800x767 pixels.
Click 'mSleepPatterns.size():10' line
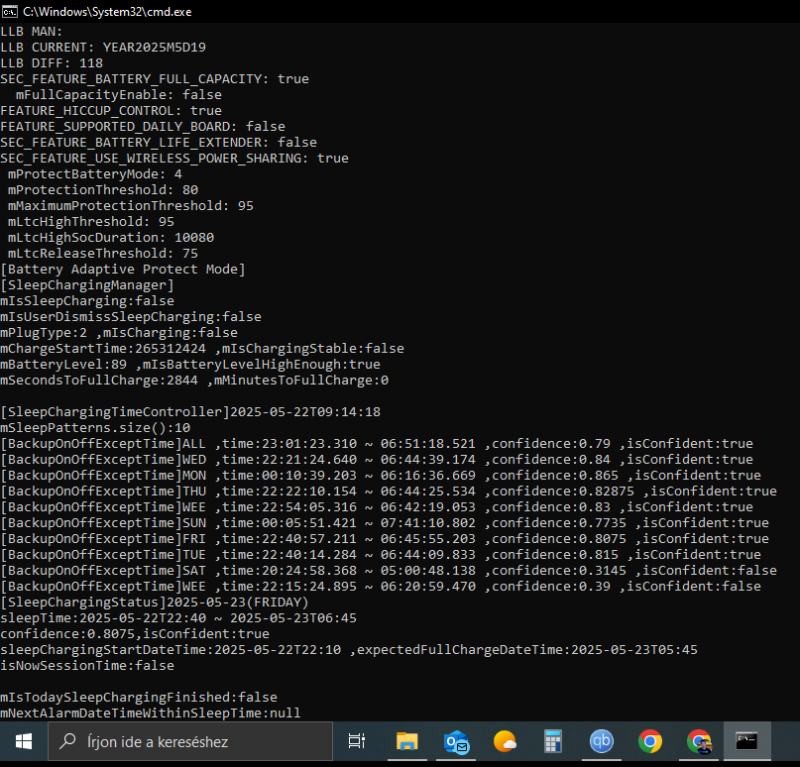(x=95, y=428)
